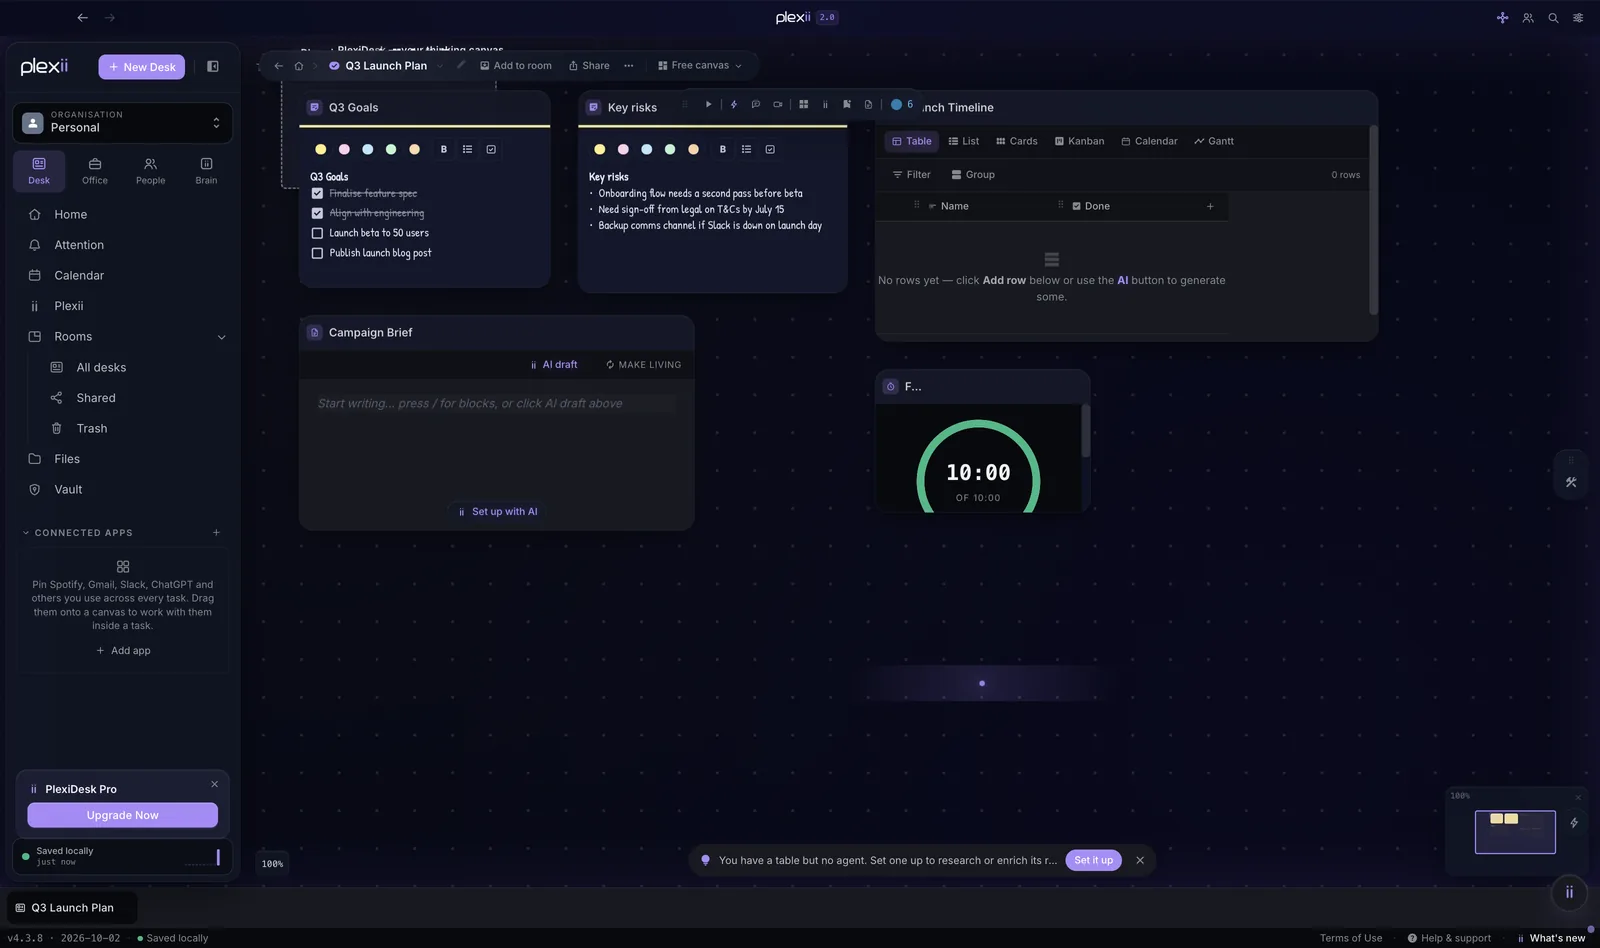Open the Brain tab in the sidebar
1600x948 pixels.
tap(206, 171)
